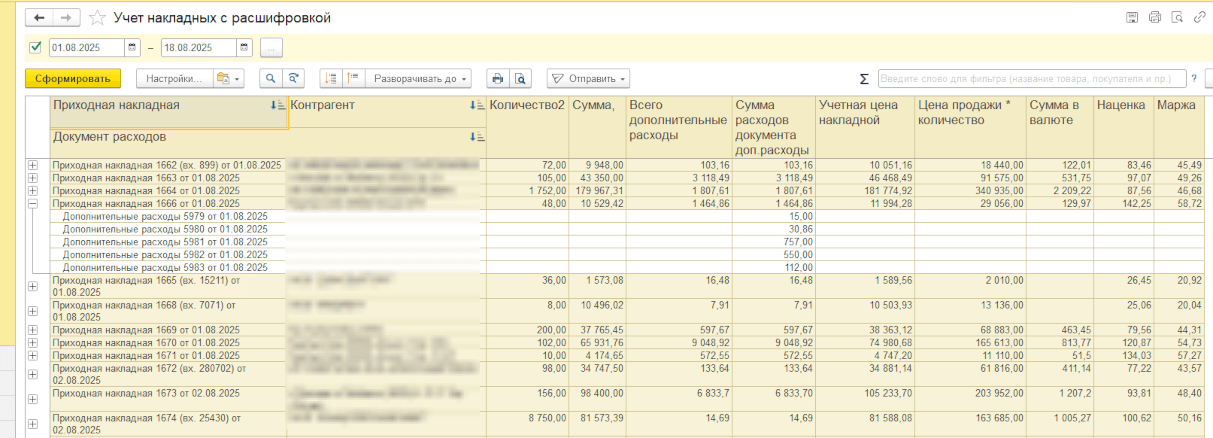Image resolution: width=1213 pixels, height=438 pixels.
Task: Select Дополнительные расходы 5981 row
Action: point(165,241)
